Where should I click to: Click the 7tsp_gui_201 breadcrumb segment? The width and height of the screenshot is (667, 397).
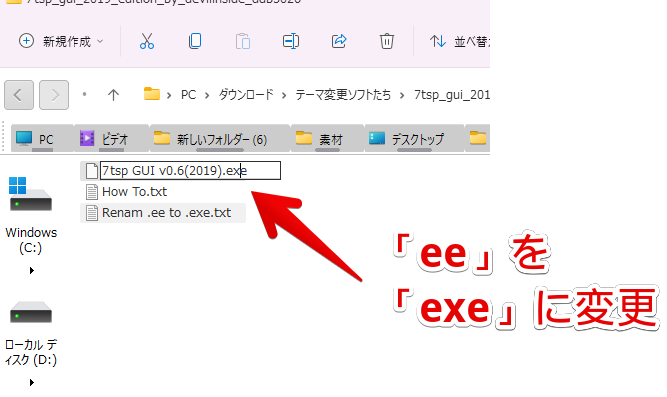(452, 94)
